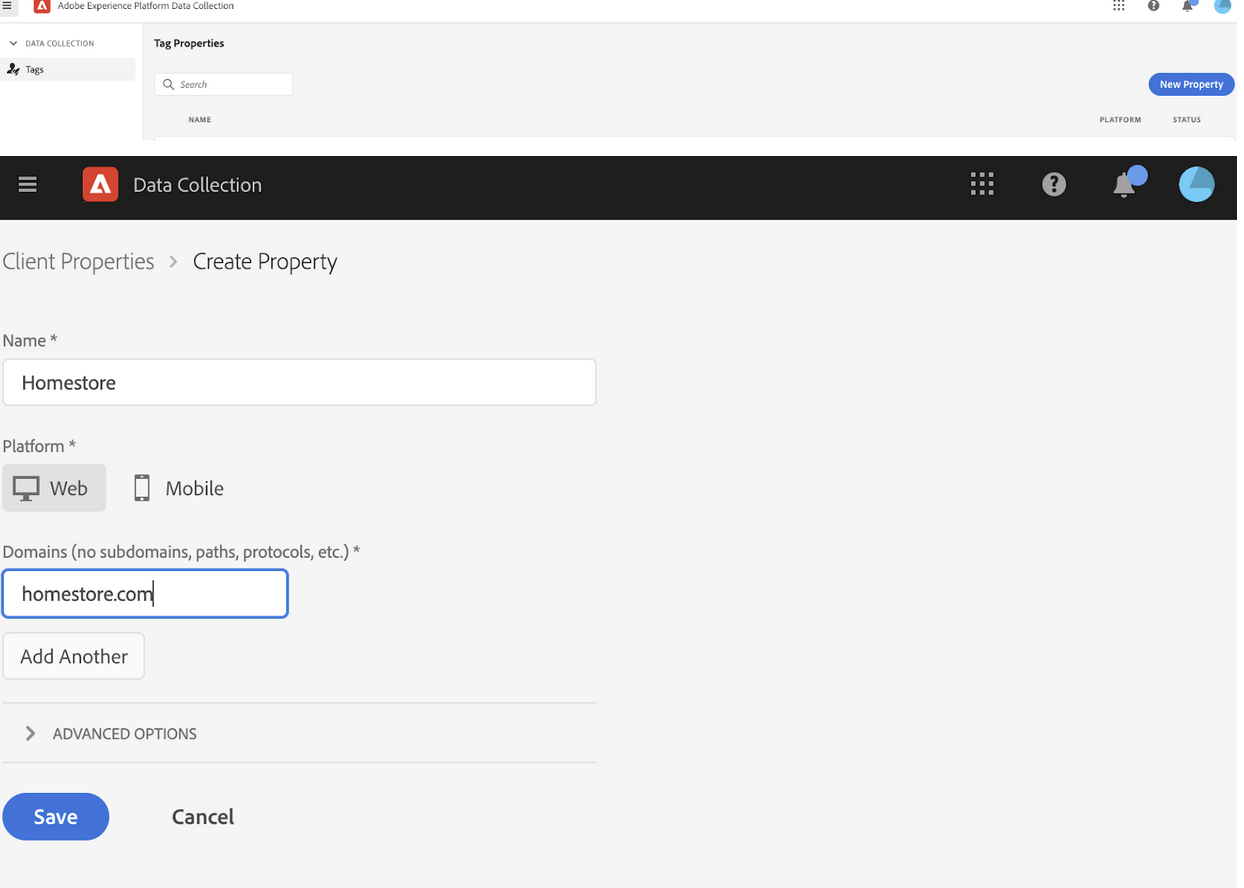Click the domain field with homestore.com

[x=145, y=594]
